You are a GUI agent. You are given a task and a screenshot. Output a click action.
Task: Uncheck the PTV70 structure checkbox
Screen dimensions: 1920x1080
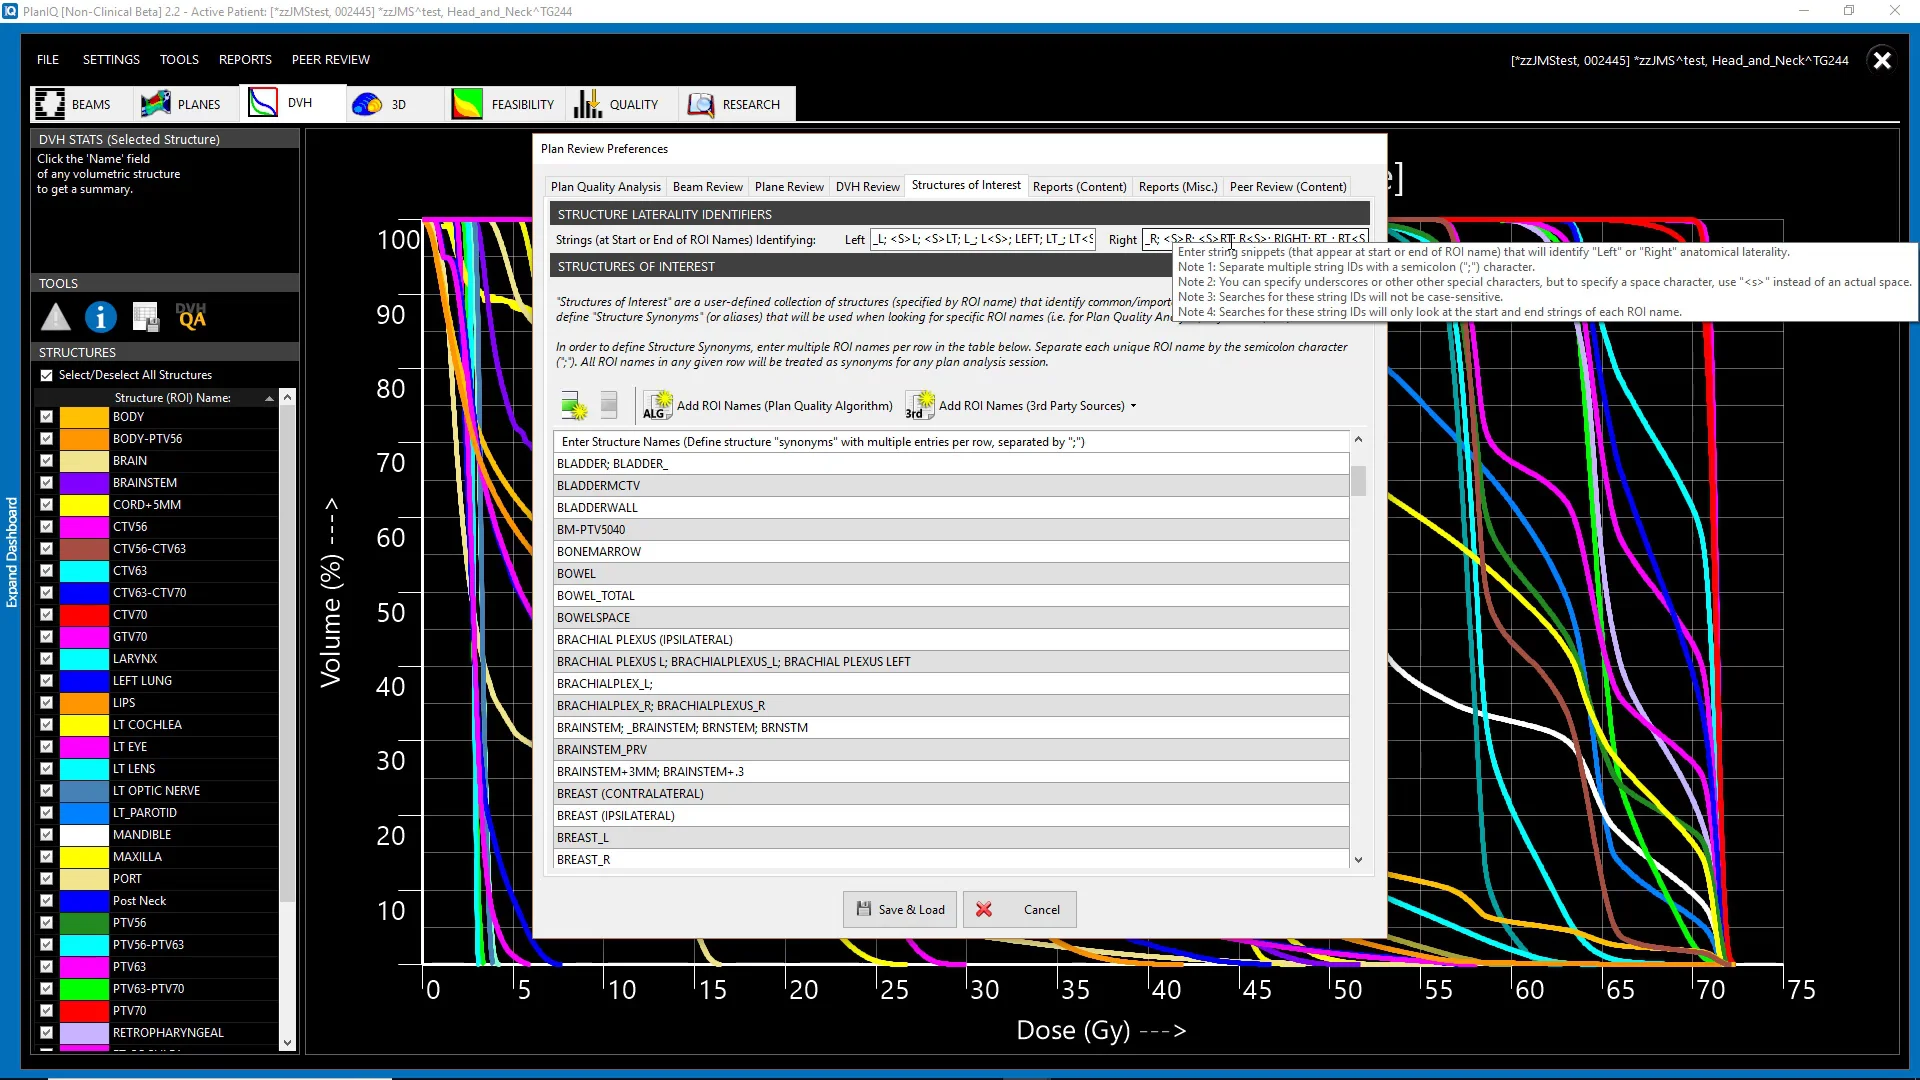point(46,1011)
